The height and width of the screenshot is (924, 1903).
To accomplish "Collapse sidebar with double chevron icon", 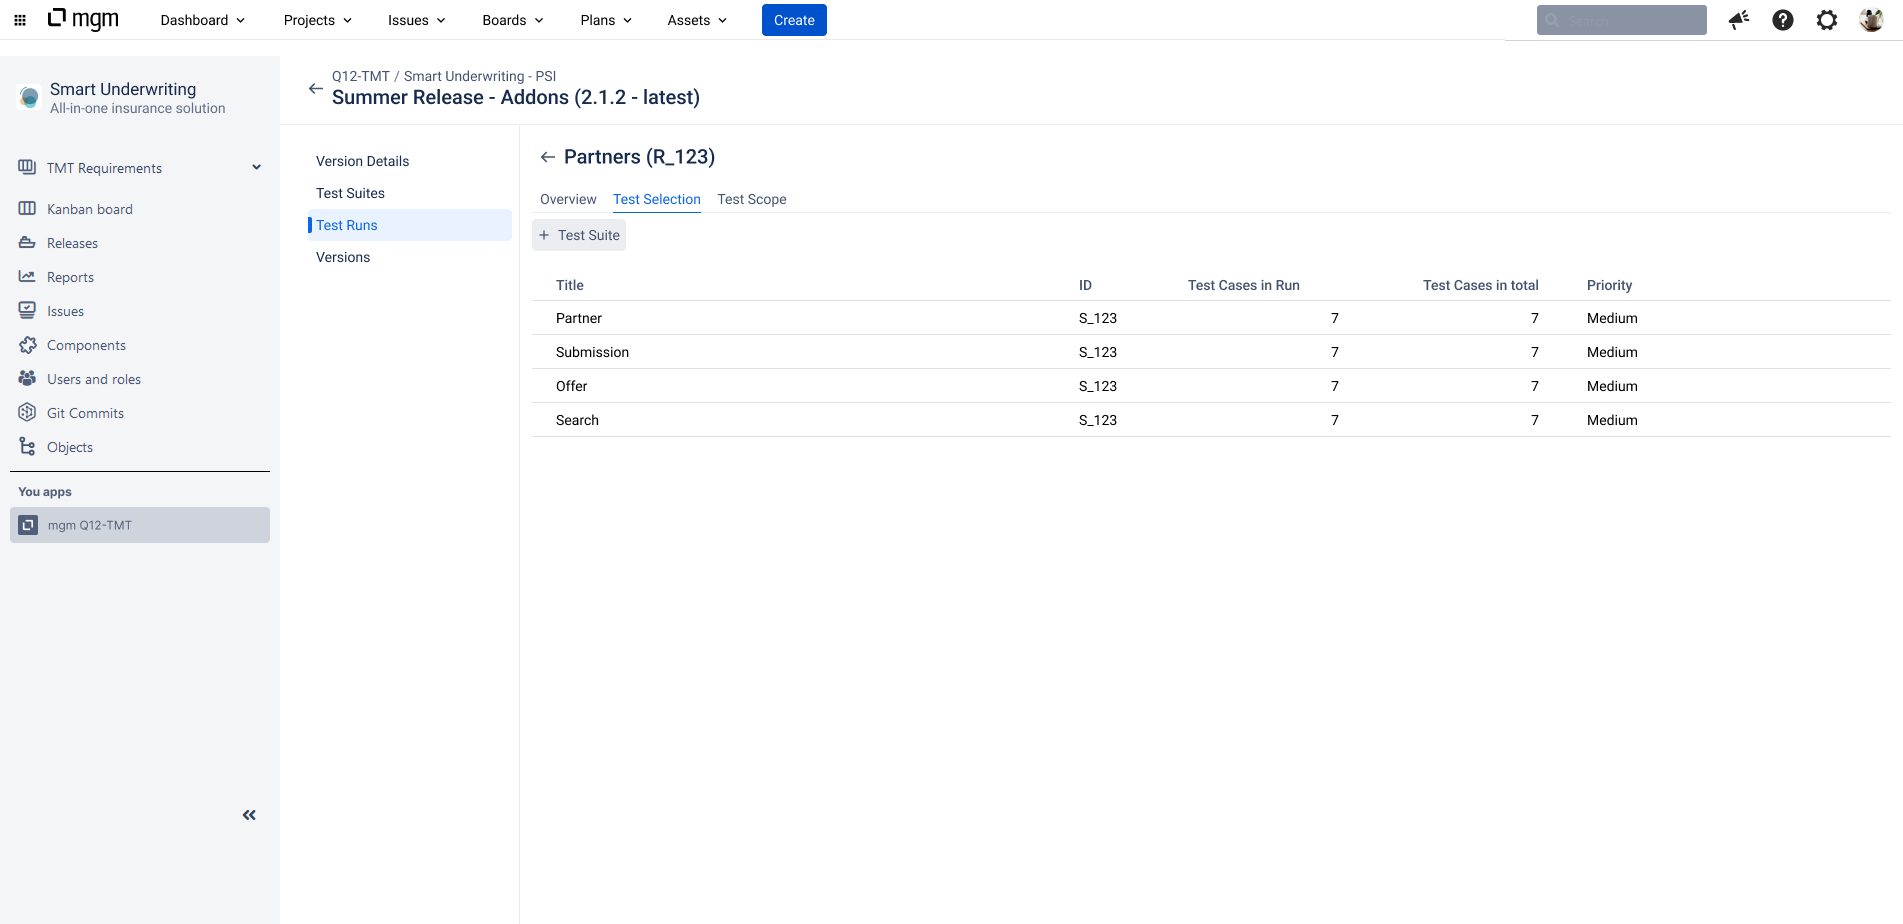I will pos(249,815).
